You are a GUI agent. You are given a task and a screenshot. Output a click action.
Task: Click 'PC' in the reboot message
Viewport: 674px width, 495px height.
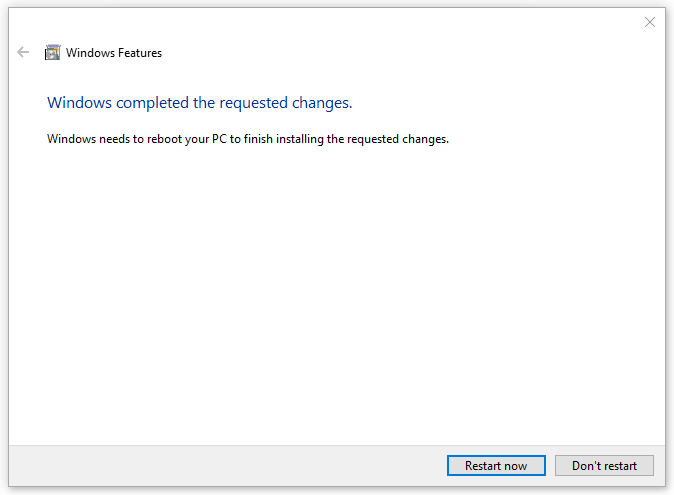pyautogui.click(x=219, y=139)
